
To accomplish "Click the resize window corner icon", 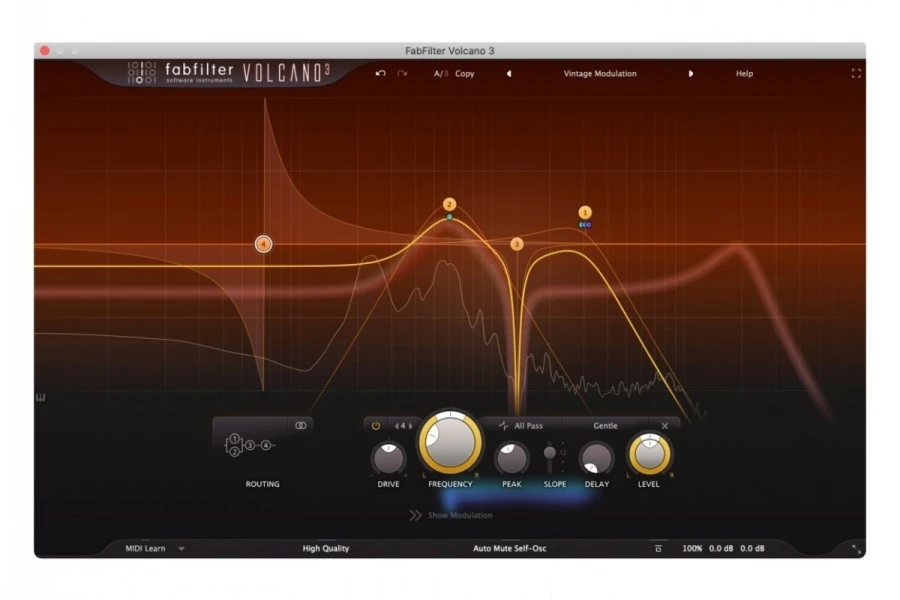I will click(x=856, y=549).
